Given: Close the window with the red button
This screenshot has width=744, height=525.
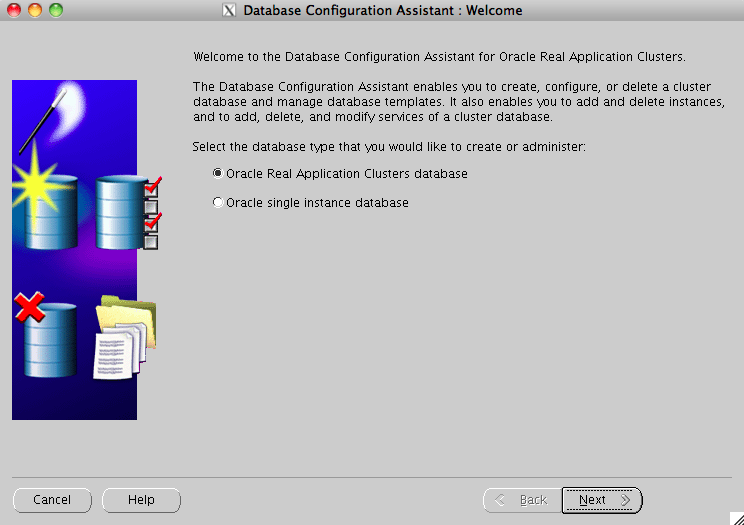Looking at the screenshot, I should click(x=14, y=11).
